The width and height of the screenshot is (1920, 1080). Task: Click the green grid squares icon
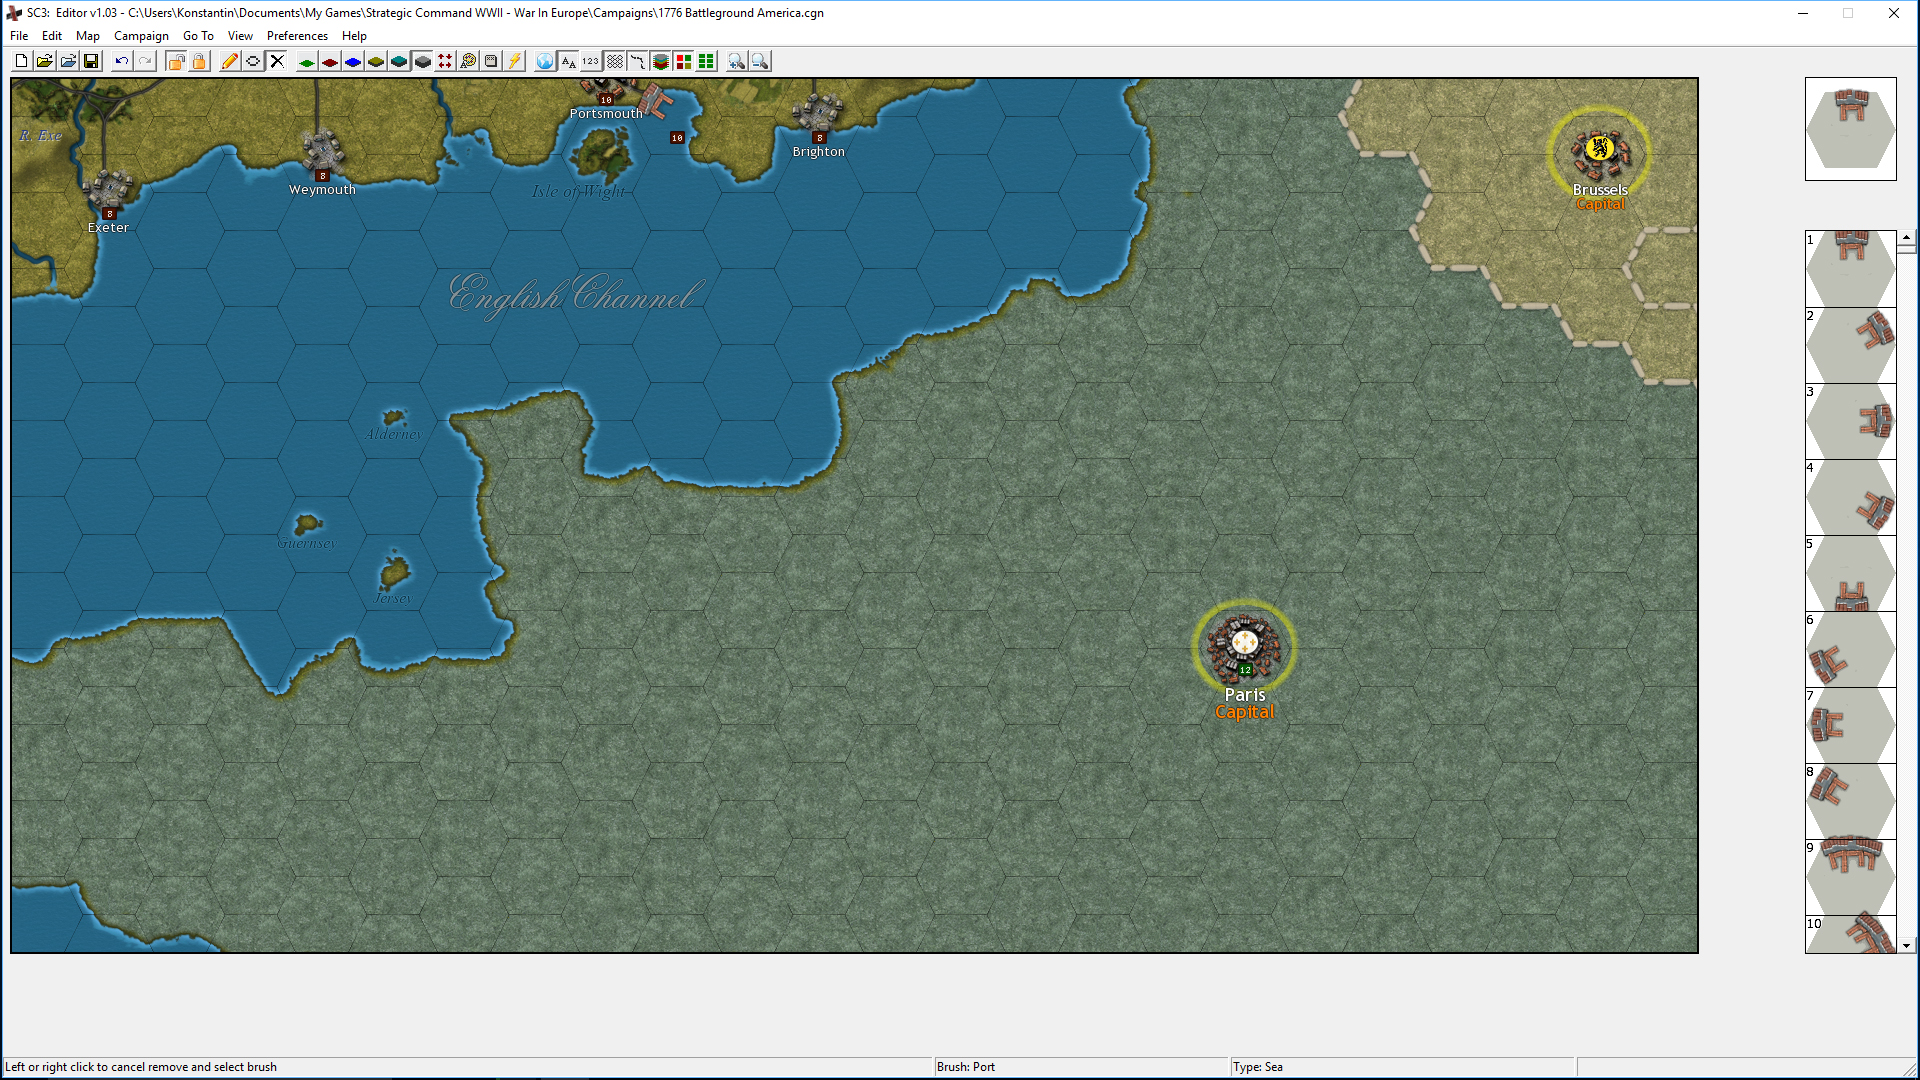pyautogui.click(x=706, y=61)
